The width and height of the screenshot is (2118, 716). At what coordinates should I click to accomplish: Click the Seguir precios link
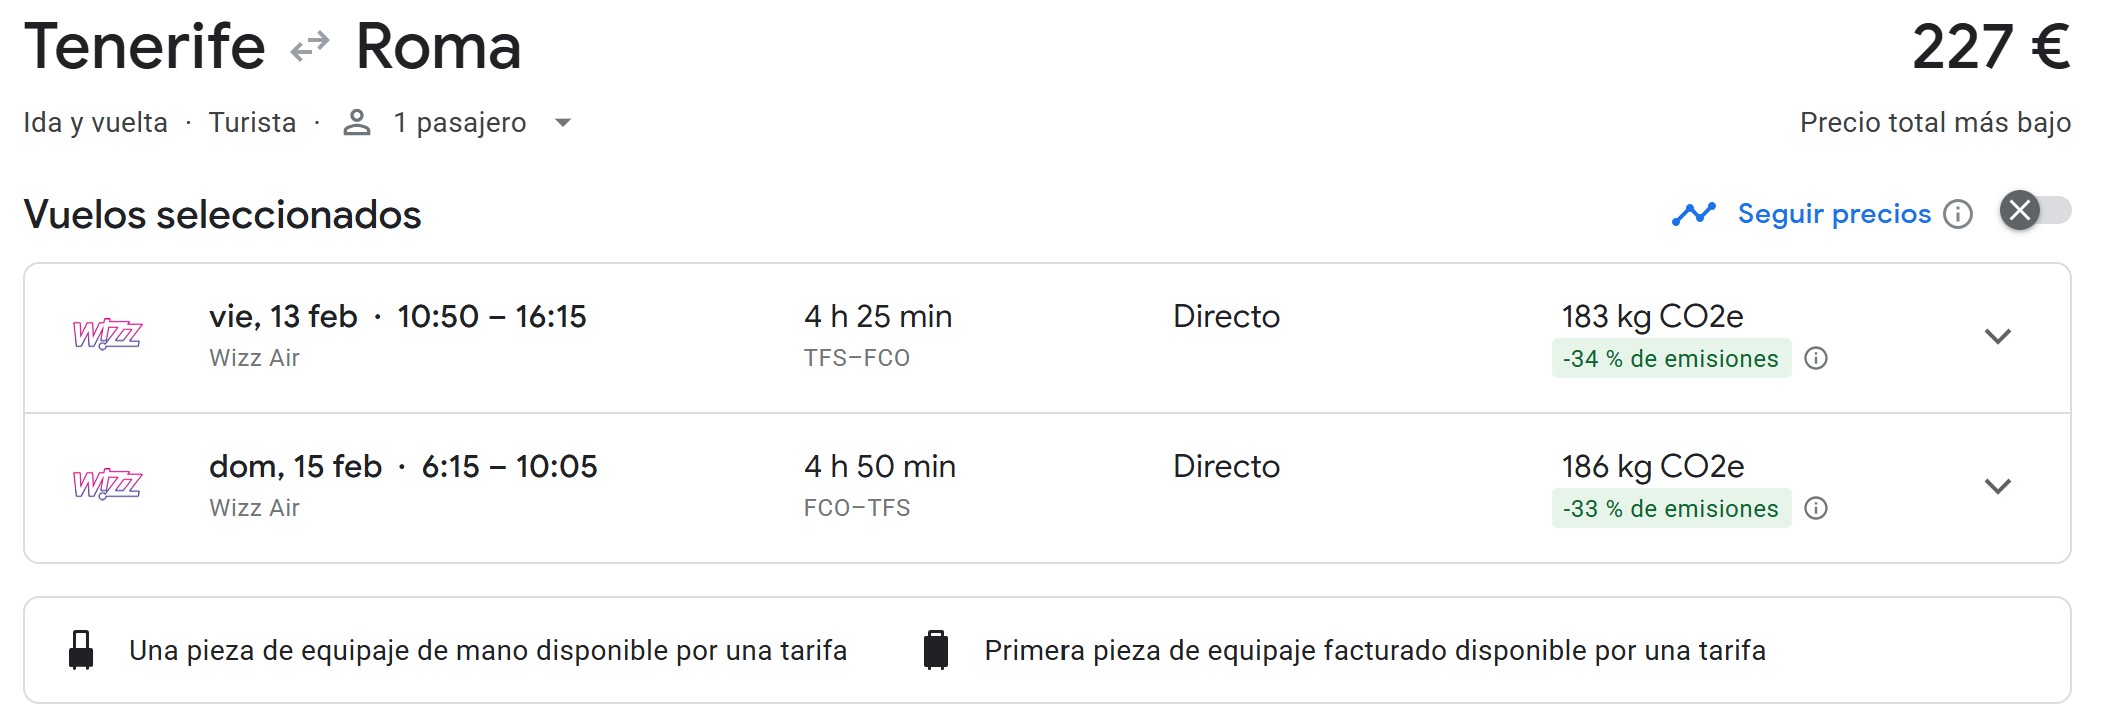(x=1834, y=214)
